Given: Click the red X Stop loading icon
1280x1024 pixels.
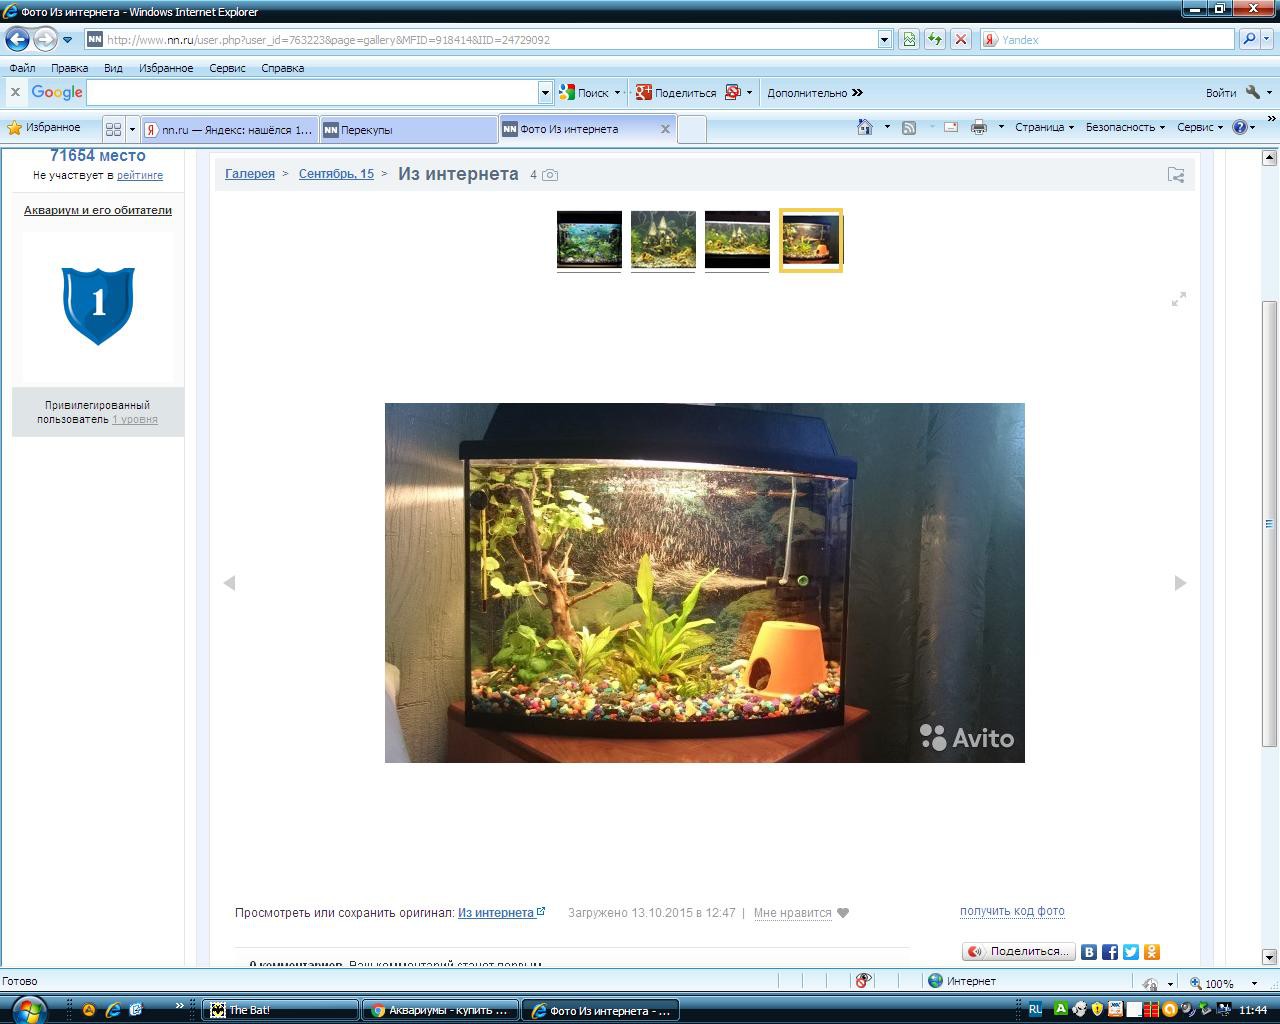Looking at the screenshot, I should (x=960, y=40).
